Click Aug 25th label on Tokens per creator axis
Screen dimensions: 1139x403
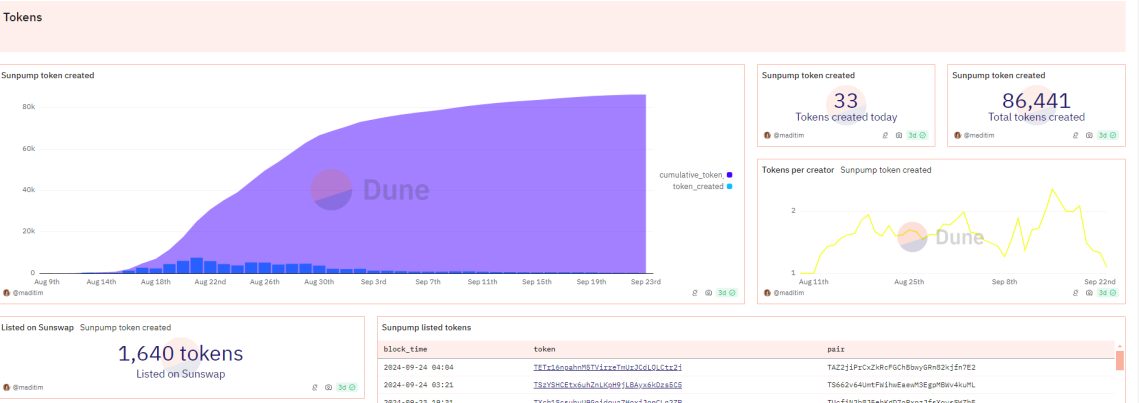pos(909,280)
